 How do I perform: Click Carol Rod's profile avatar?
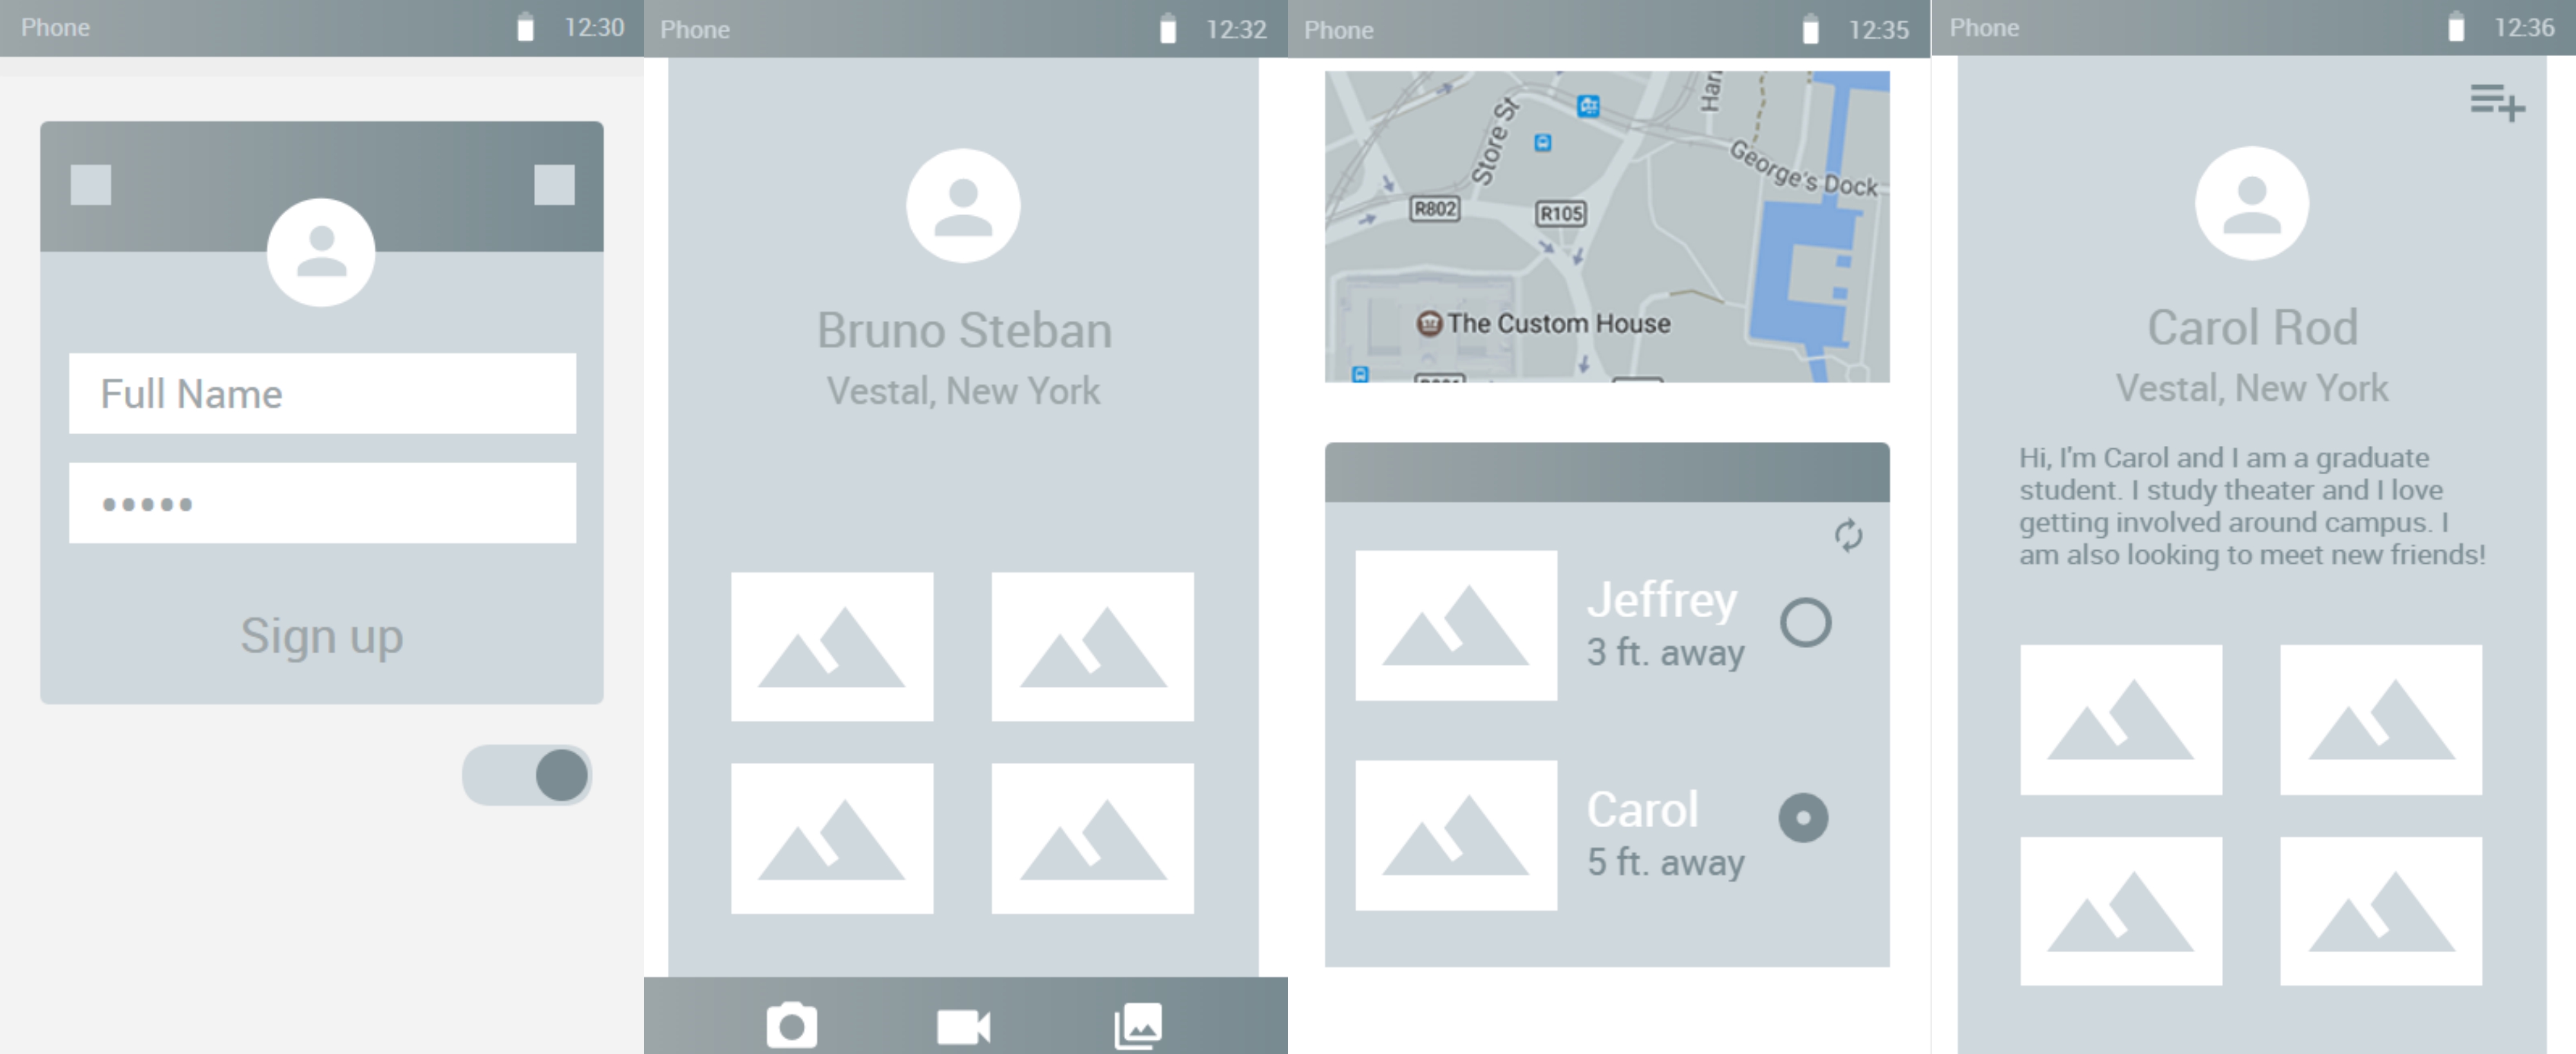pos(2251,203)
